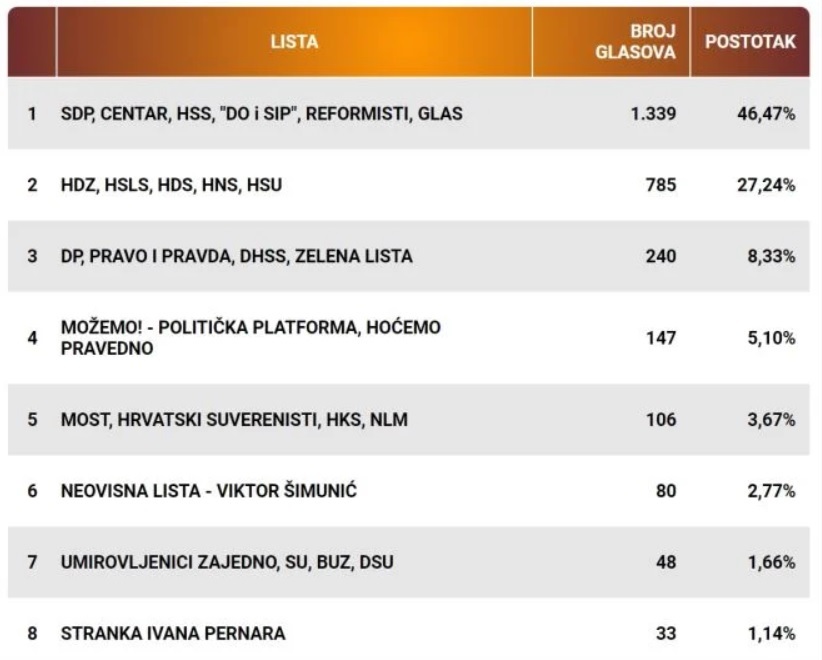Viewport: 822px width, 660px height.
Task: Select the percentage 2,77%
Action: [771, 491]
